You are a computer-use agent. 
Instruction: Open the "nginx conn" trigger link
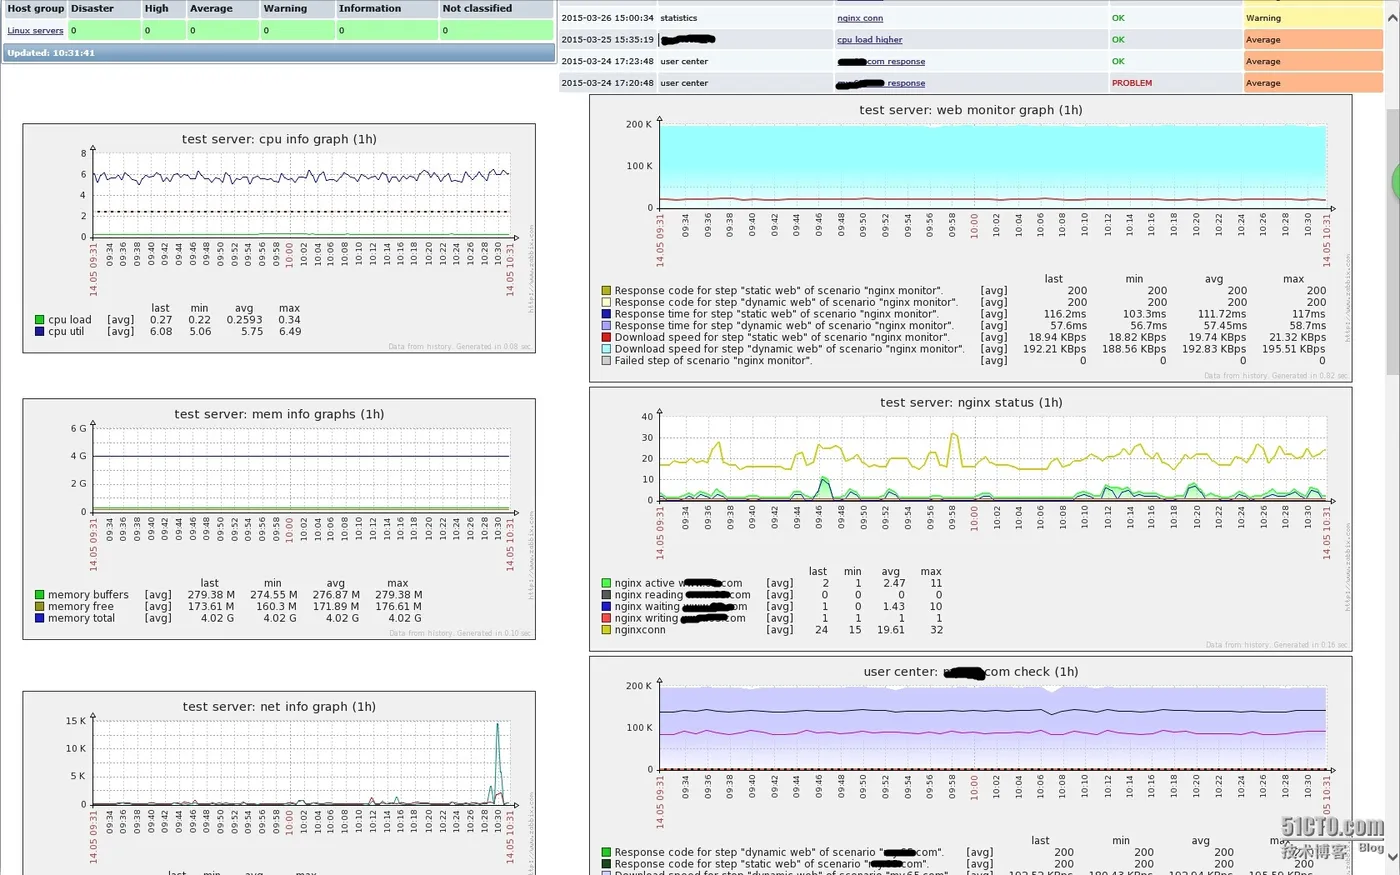(x=860, y=18)
